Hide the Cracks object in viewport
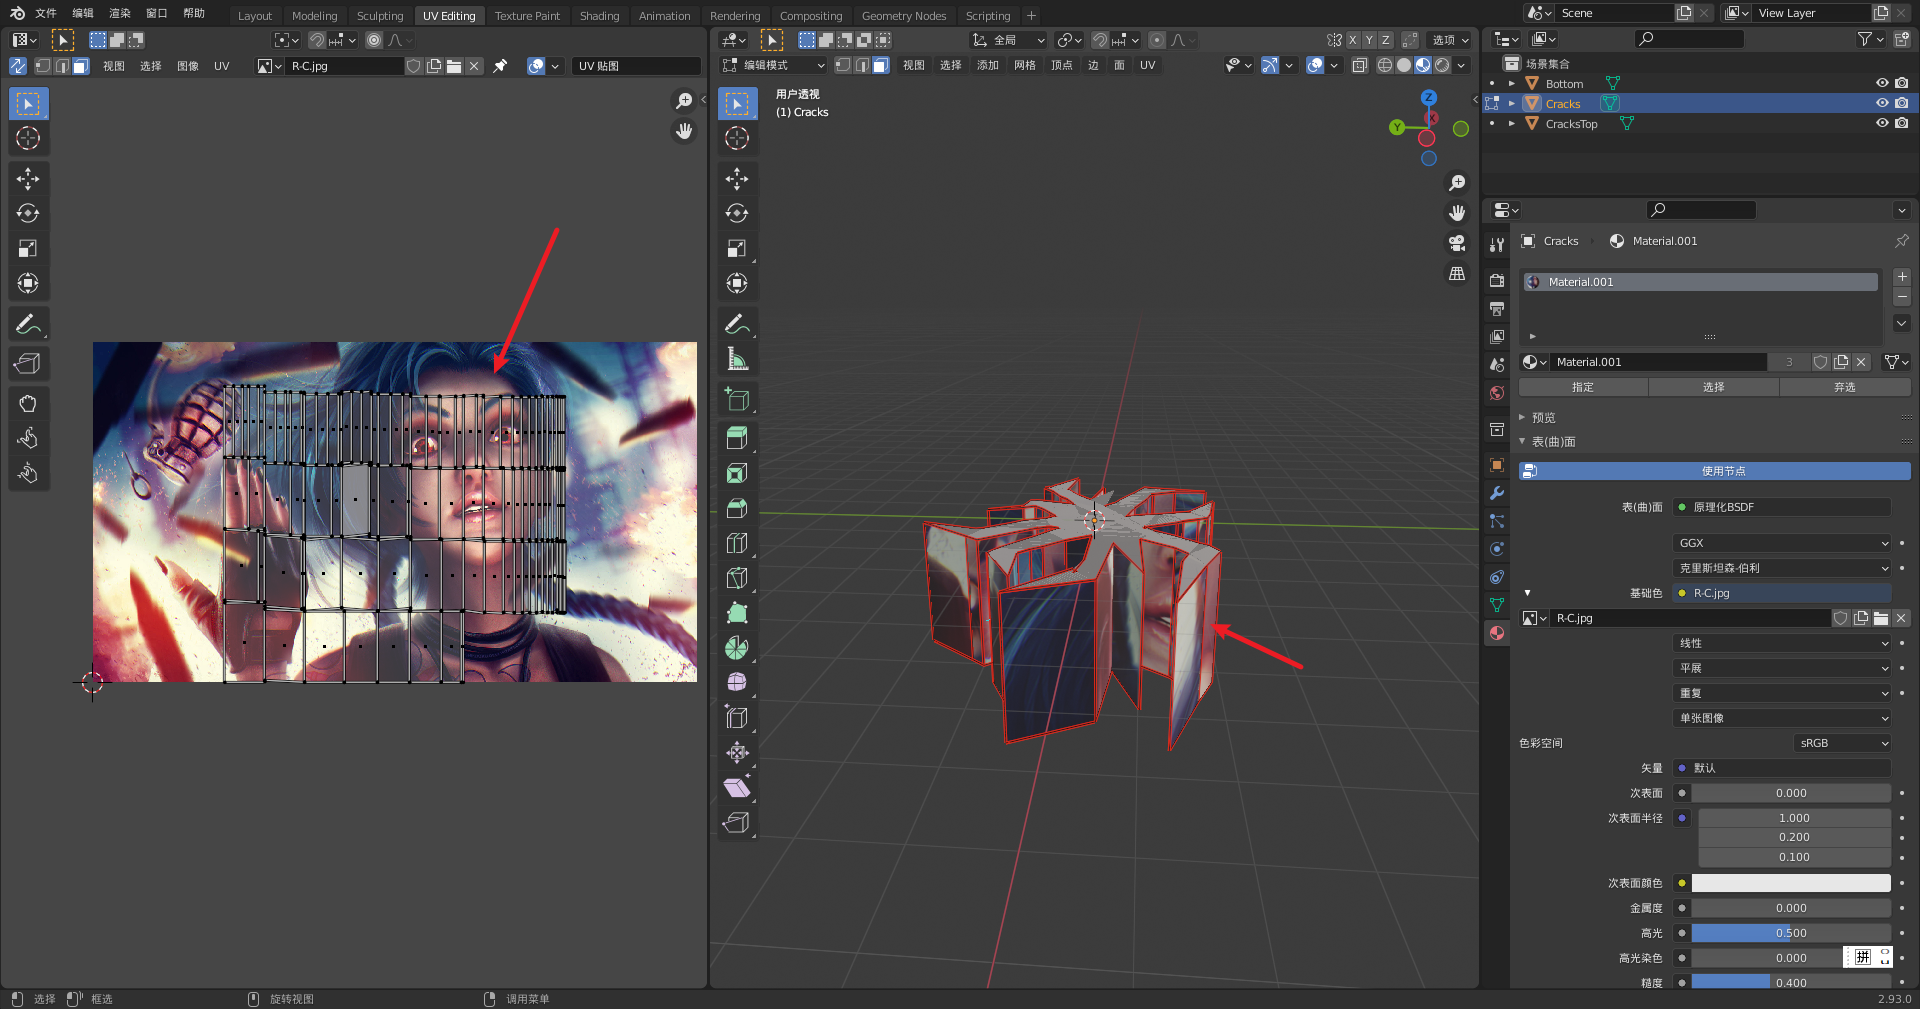 [x=1882, y=103]
